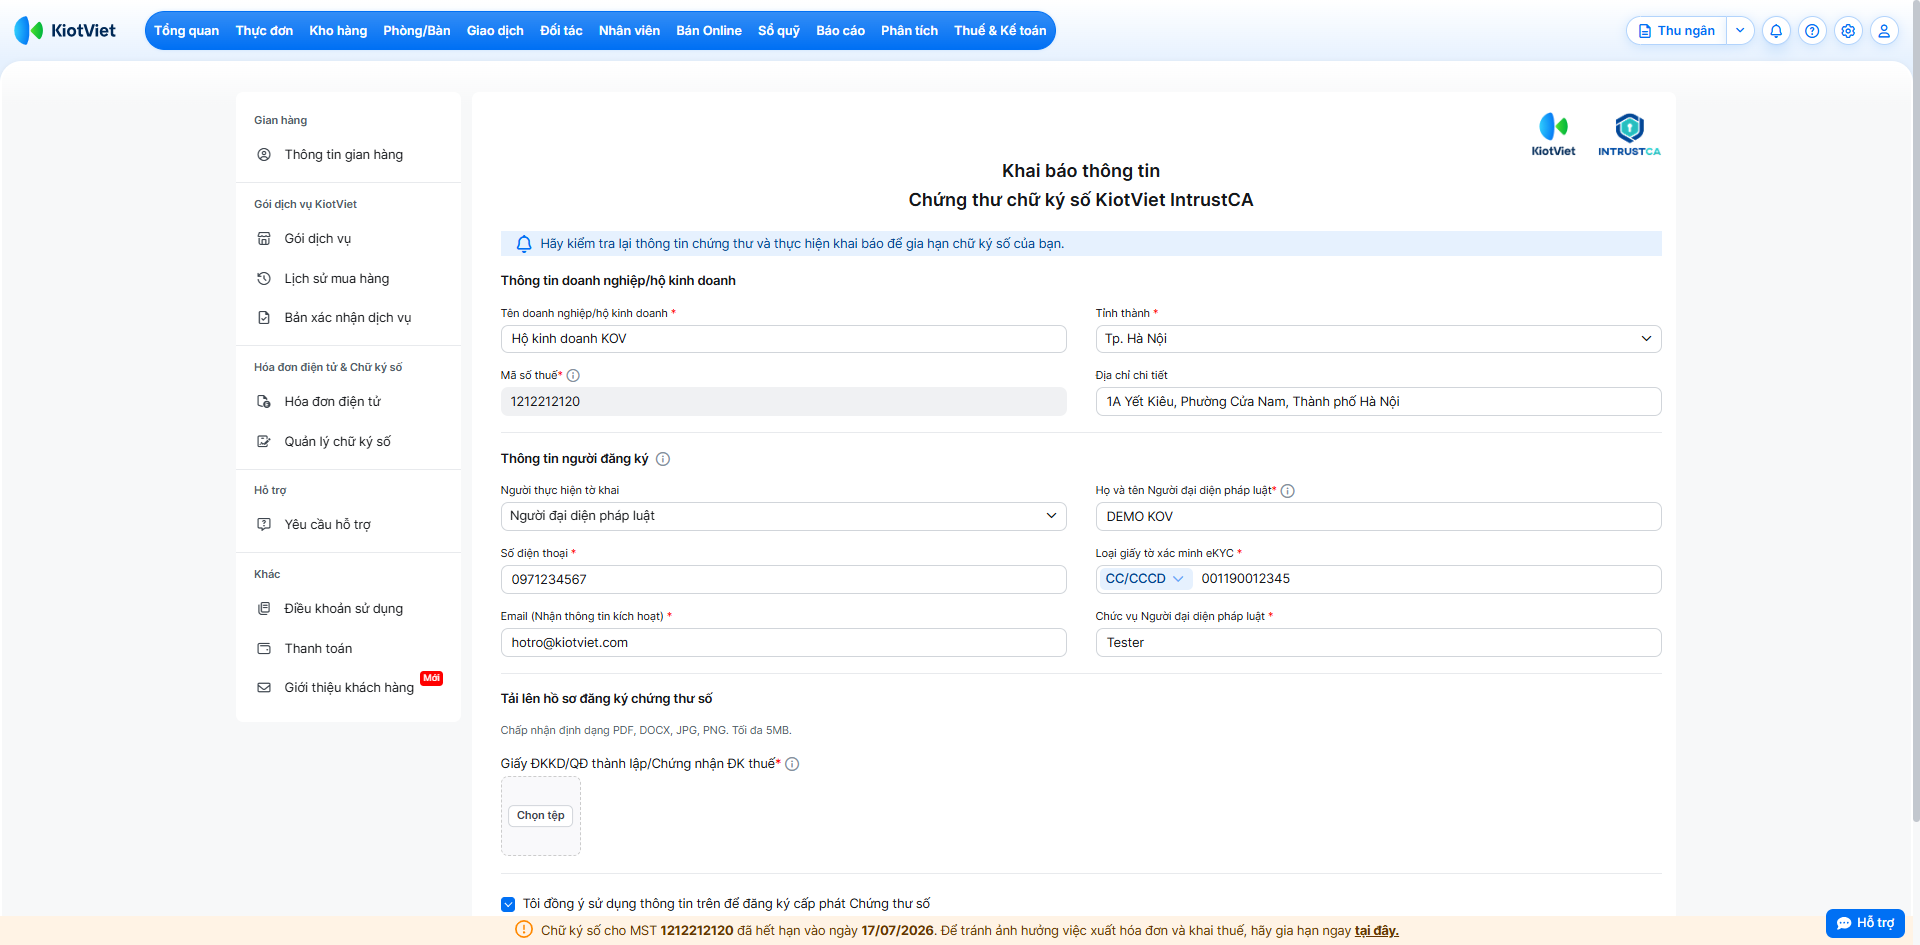Open the Thực đơn menu
Viewport: 1920px width, 945px height.
[x=264, y=31]
